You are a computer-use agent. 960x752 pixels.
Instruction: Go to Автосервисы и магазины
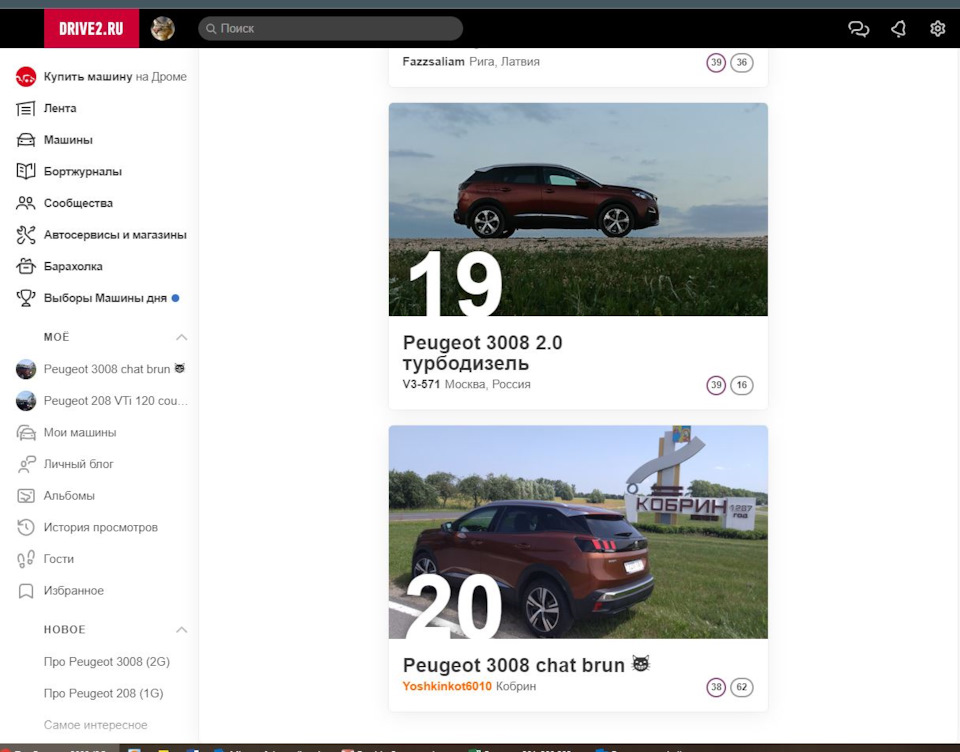tap(115, 235)
